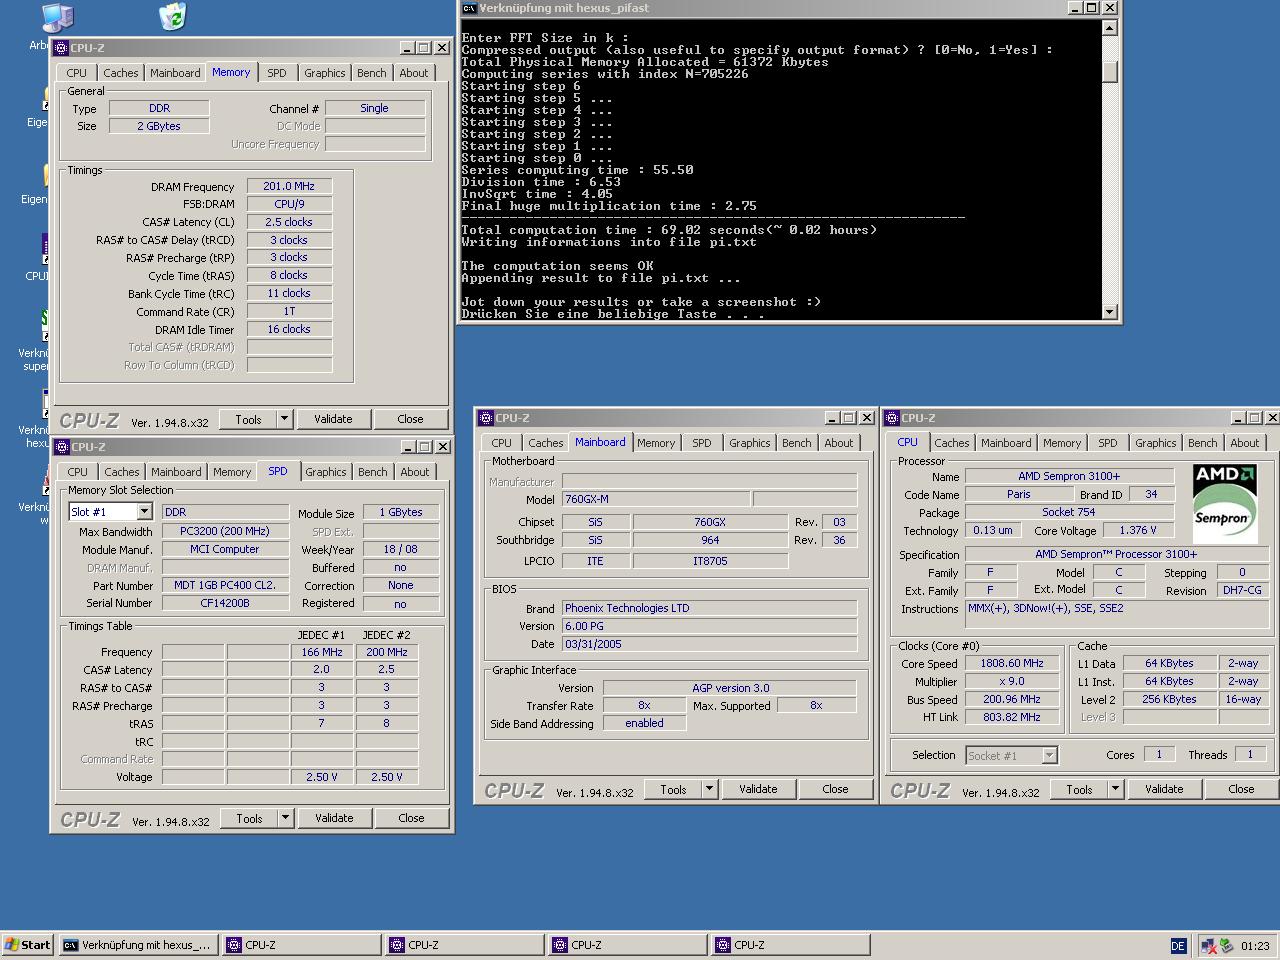Click Validate in the Mainboard window
The height and width of the screenshot is (960, 1280).
(x=758, y=789)
